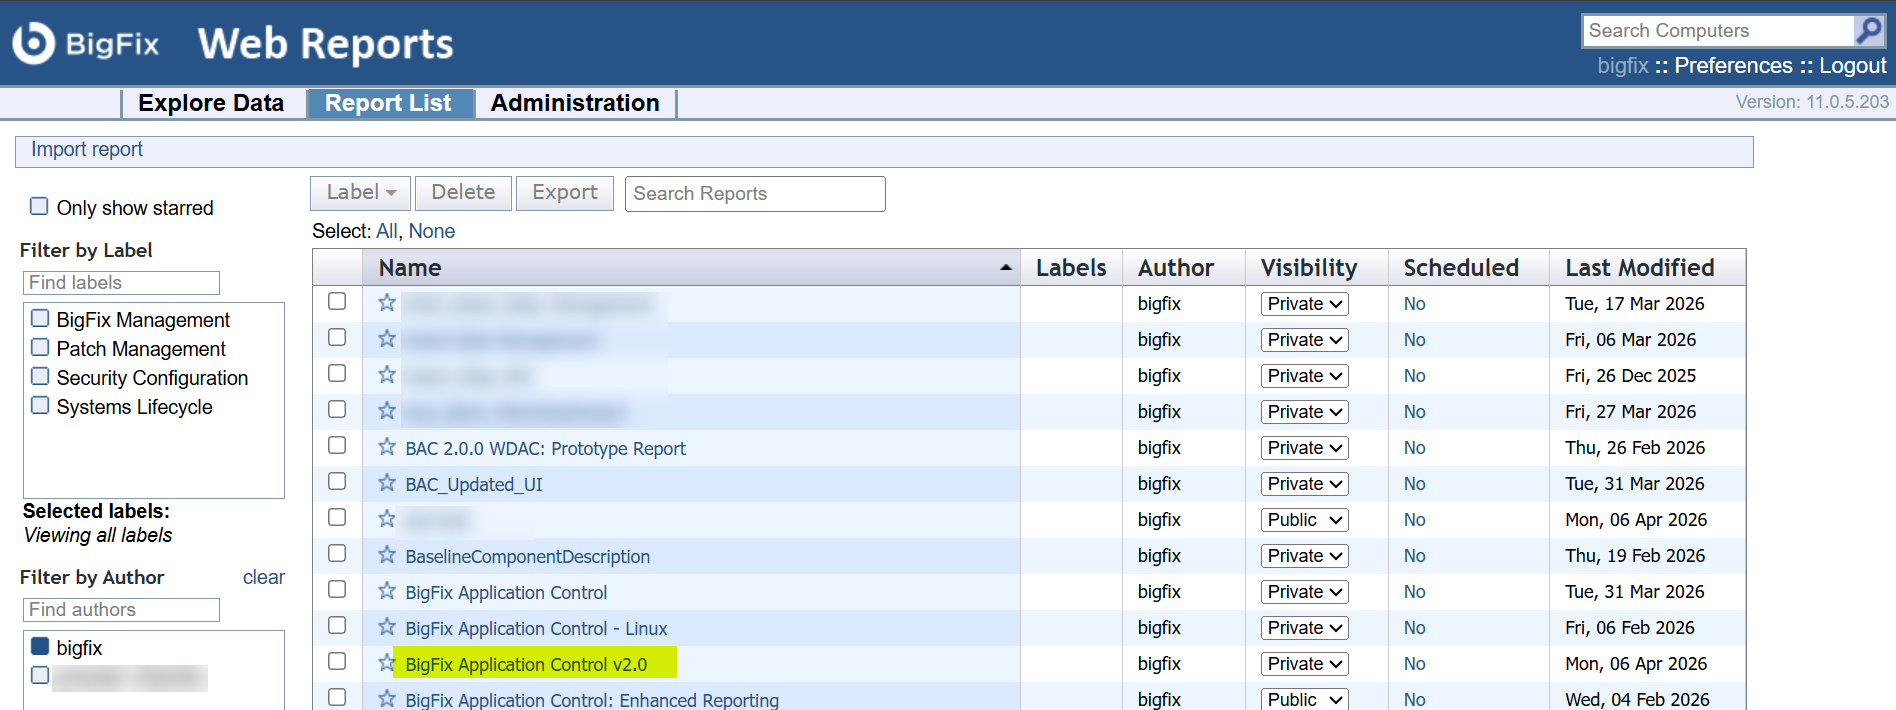Open BigFix Application Control - Linux report
The image size is (1896, 710).
(x=536, y=628)
